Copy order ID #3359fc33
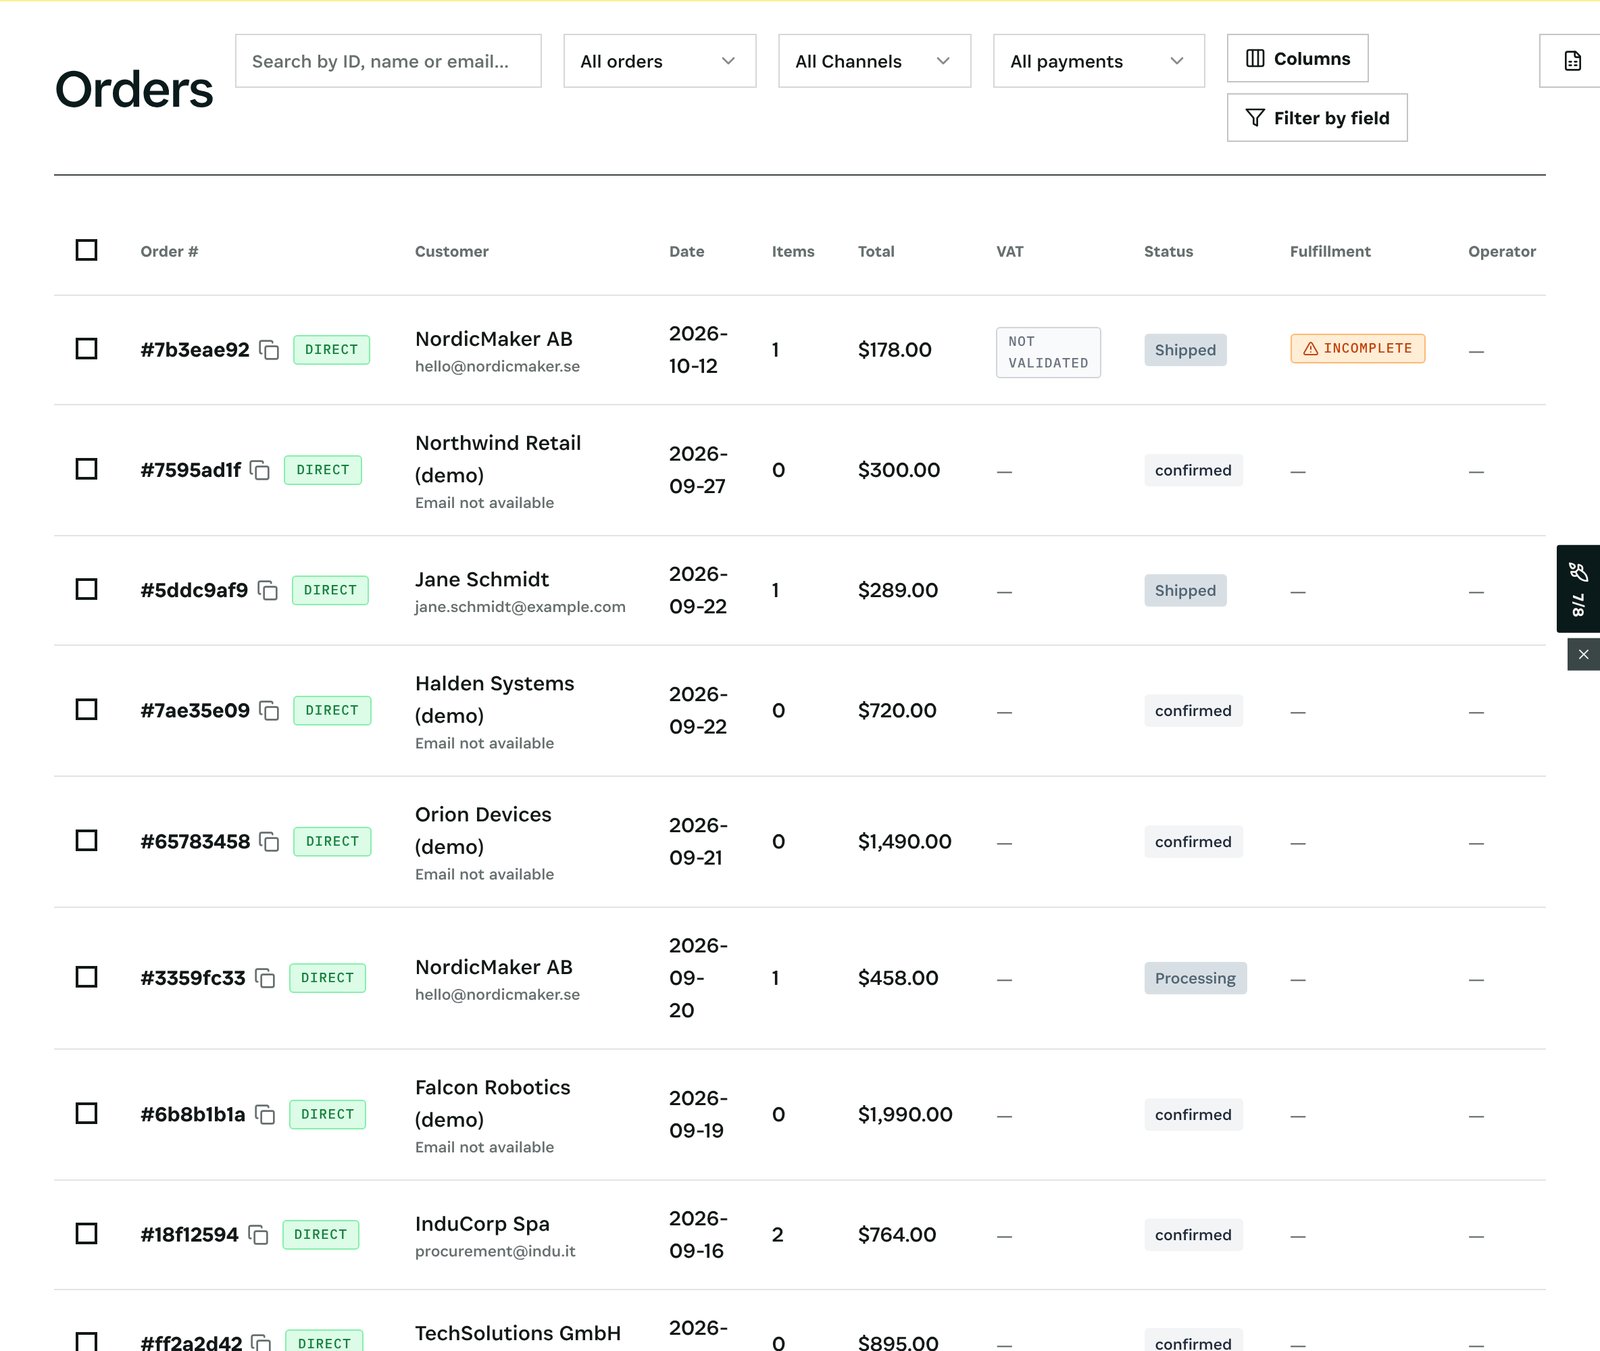 coord(265,978)
